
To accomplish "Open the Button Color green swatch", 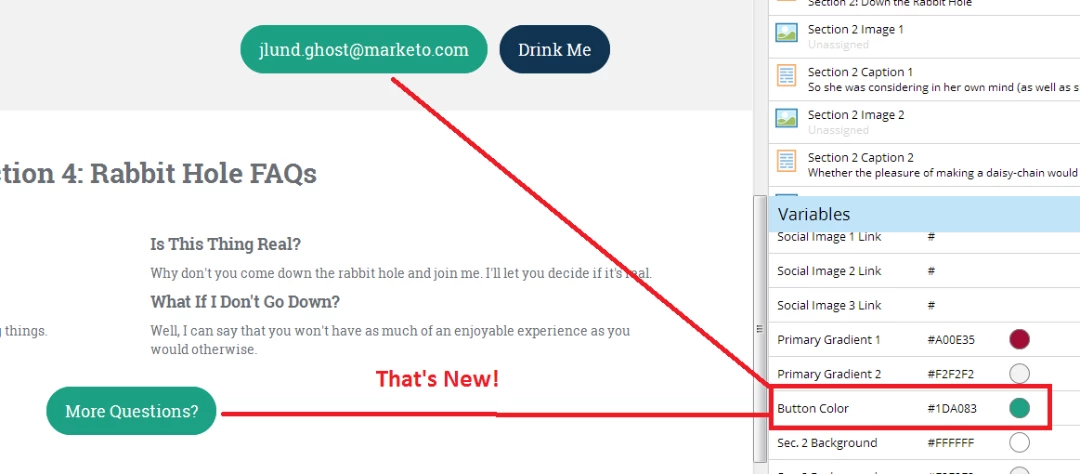I will tap(1019, 409).
